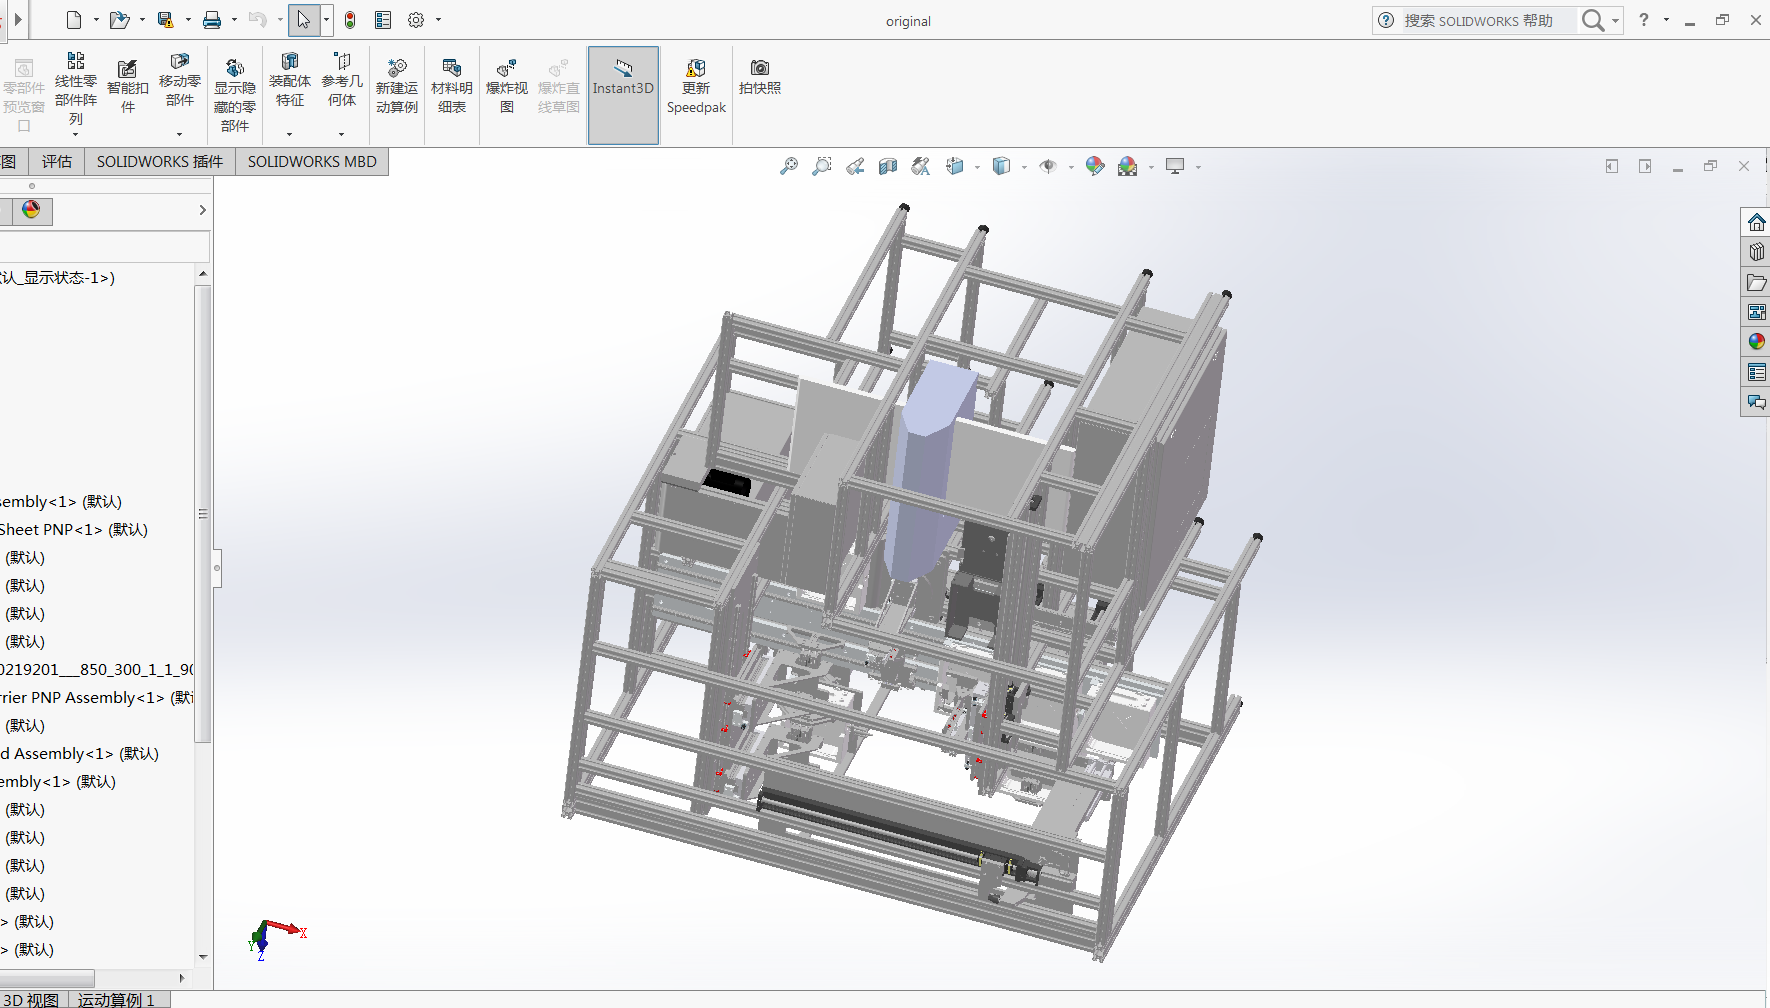This screenshot has width=1770, height=1008.
Task: Expand the Assembly Features (装配体特征) dropdown arrow
Action: click(290, 134)
